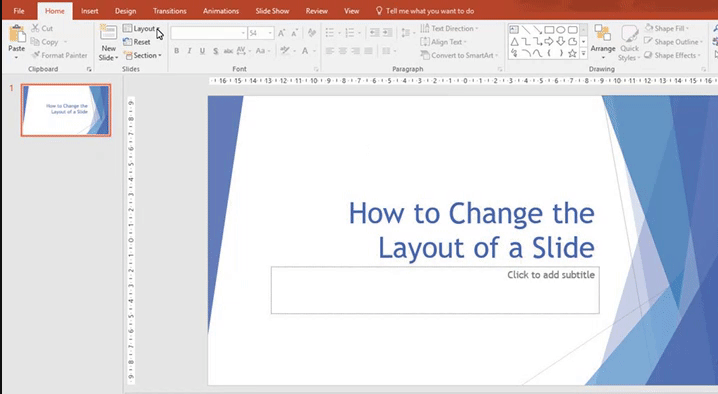Toggle Underline formatting
Viewport: 718px width, 394px height.
(202, 51)
